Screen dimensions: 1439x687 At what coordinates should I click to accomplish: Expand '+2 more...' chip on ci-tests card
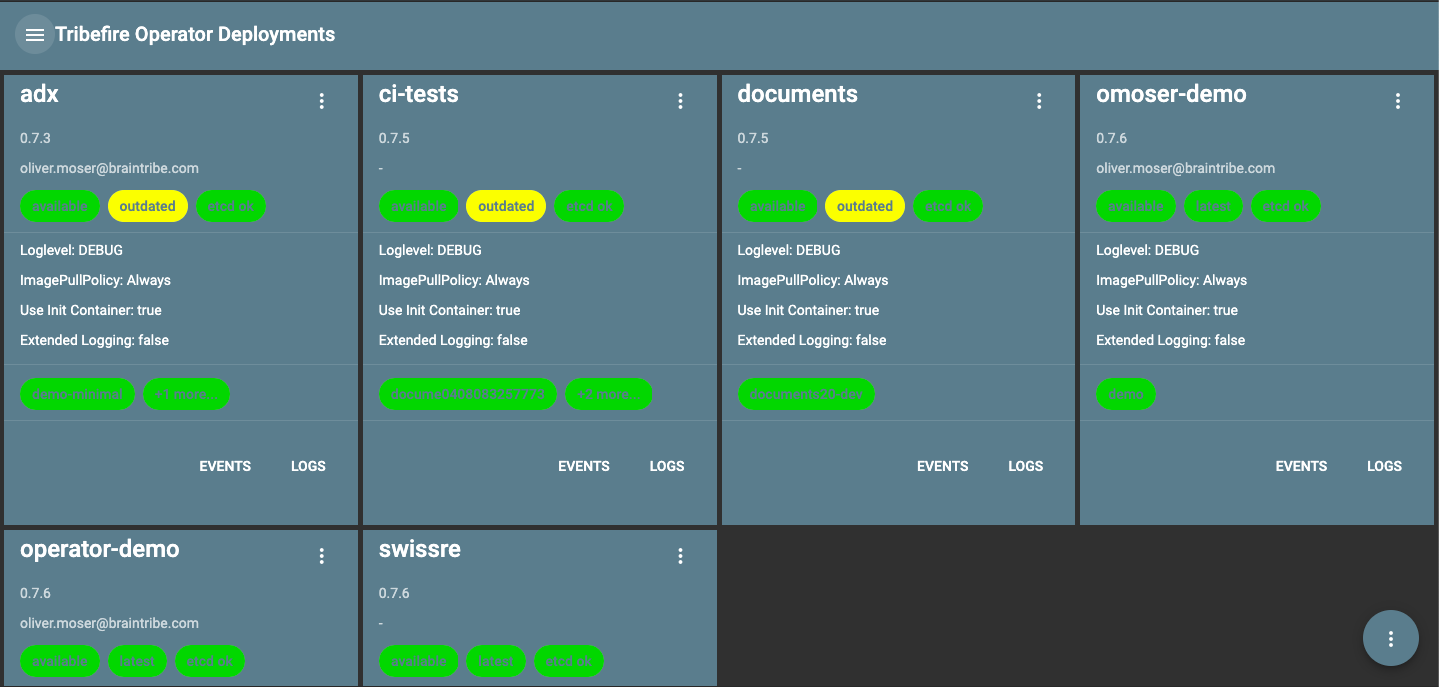click(608, 394)
